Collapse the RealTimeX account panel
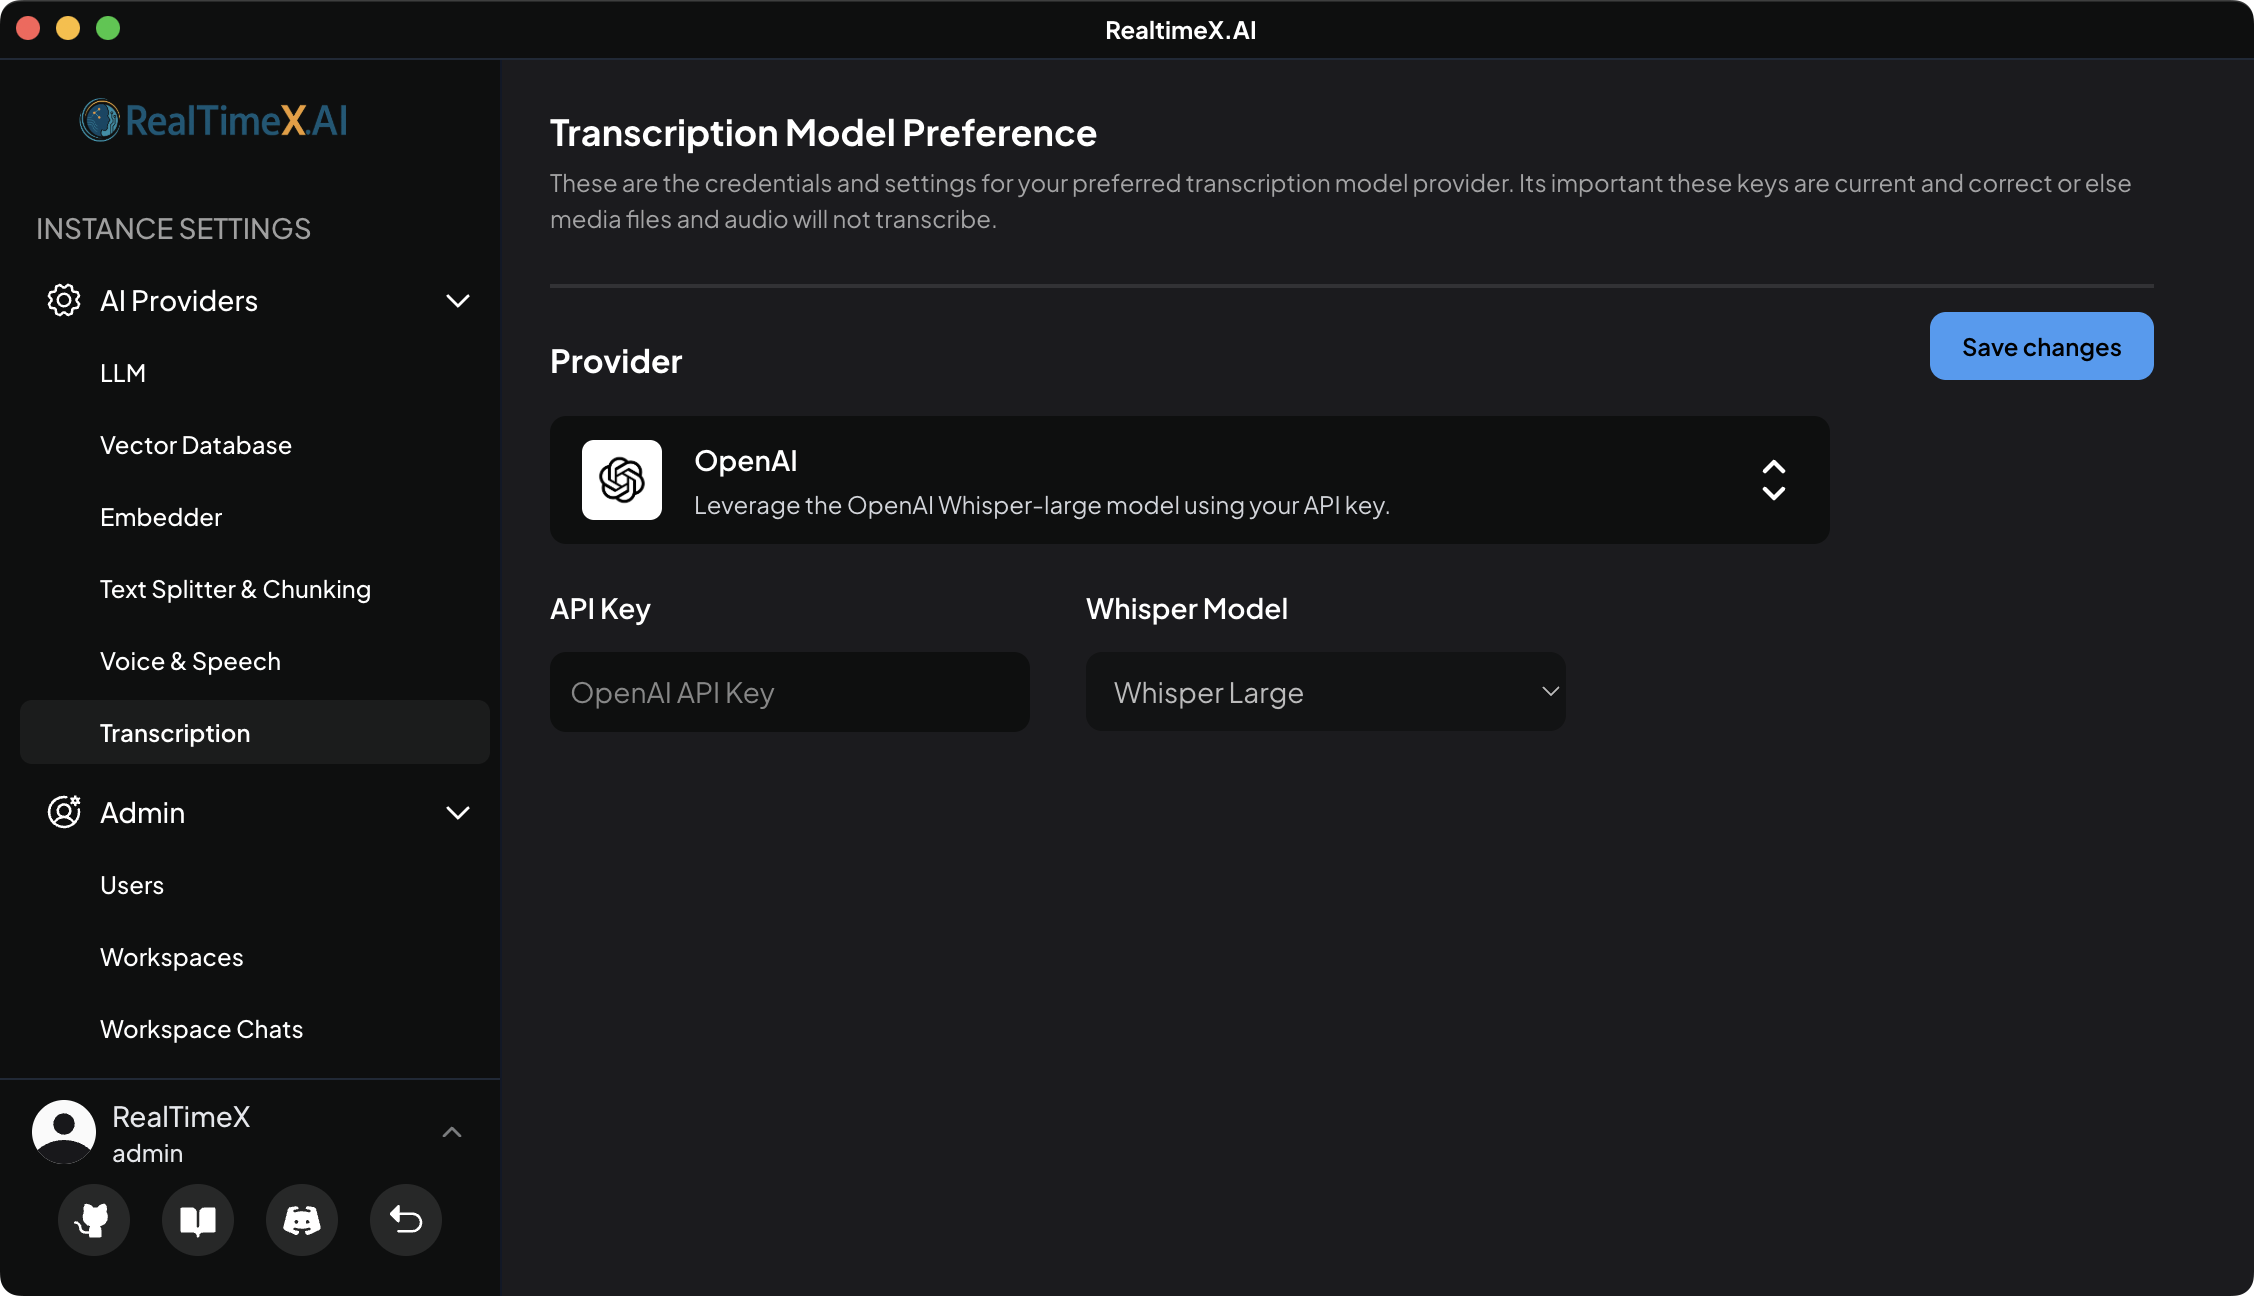This screenshot has width=2254, height=1296. tap(452, 1131)
